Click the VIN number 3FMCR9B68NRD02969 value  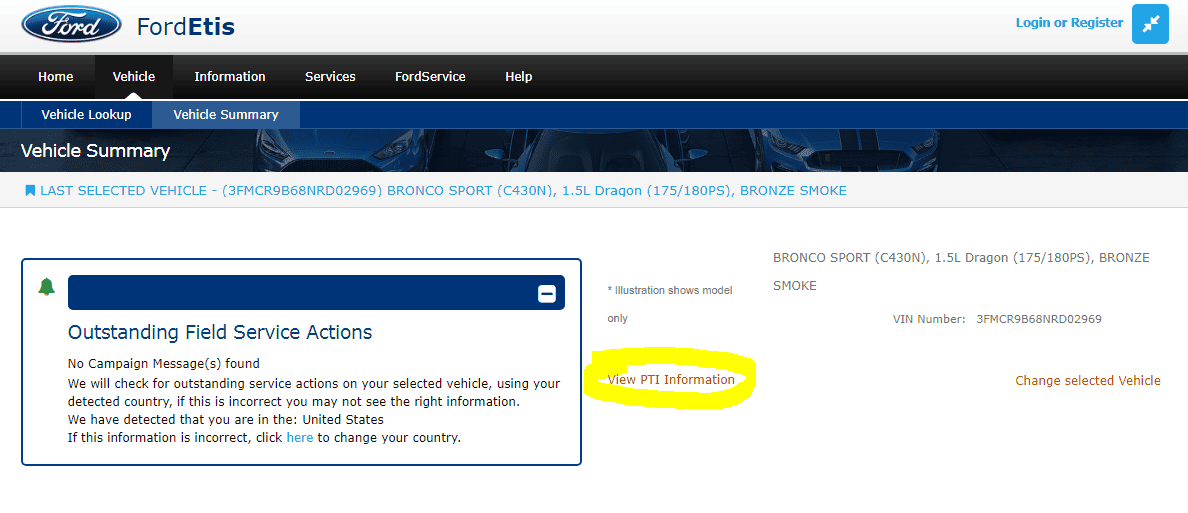point(1039,319)
